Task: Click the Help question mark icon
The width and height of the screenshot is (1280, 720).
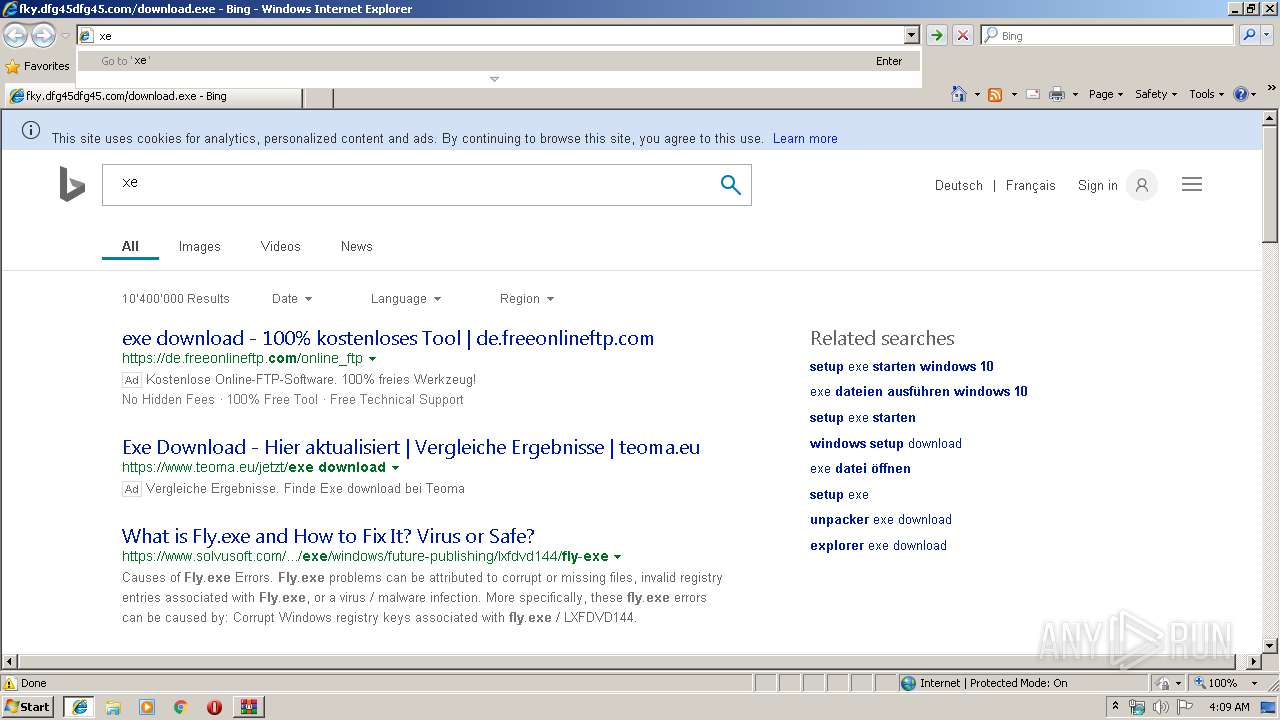Action: (1241, 94)
